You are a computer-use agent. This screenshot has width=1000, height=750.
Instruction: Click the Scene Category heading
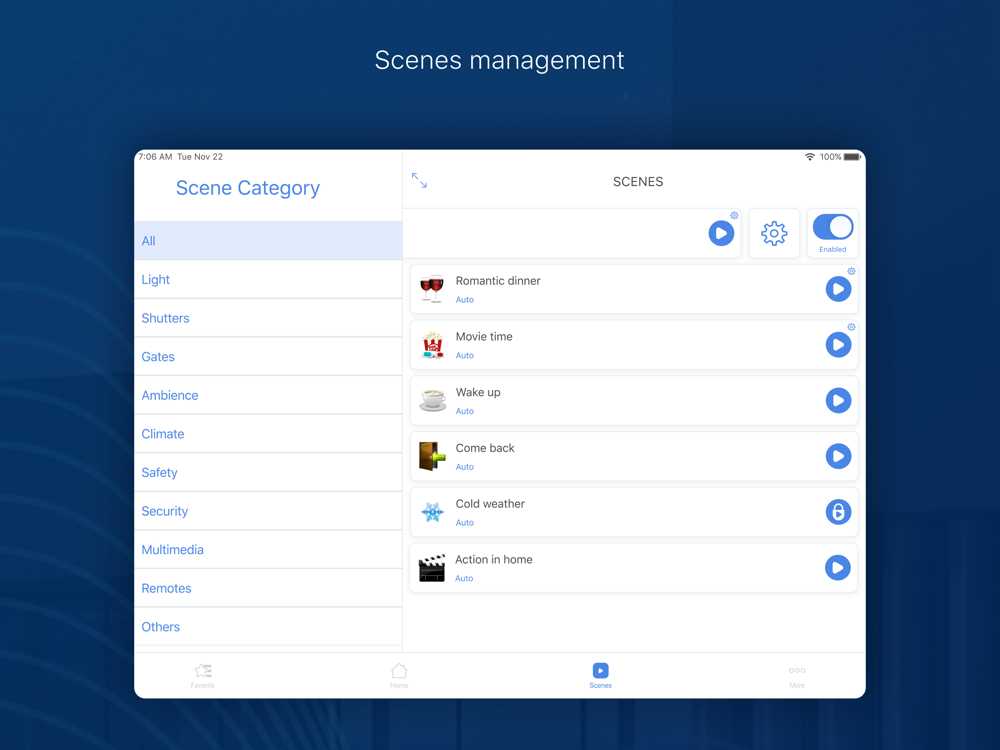[247, 188]
